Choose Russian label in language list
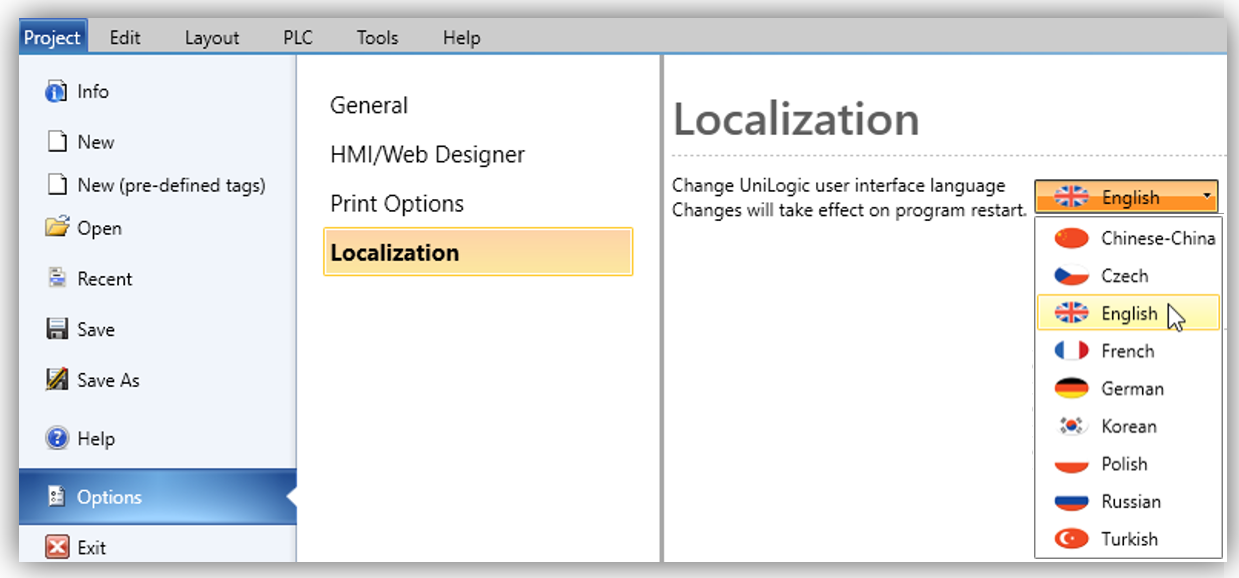The width and height of the screenshot is (1239, 578). coord(1131,501)
